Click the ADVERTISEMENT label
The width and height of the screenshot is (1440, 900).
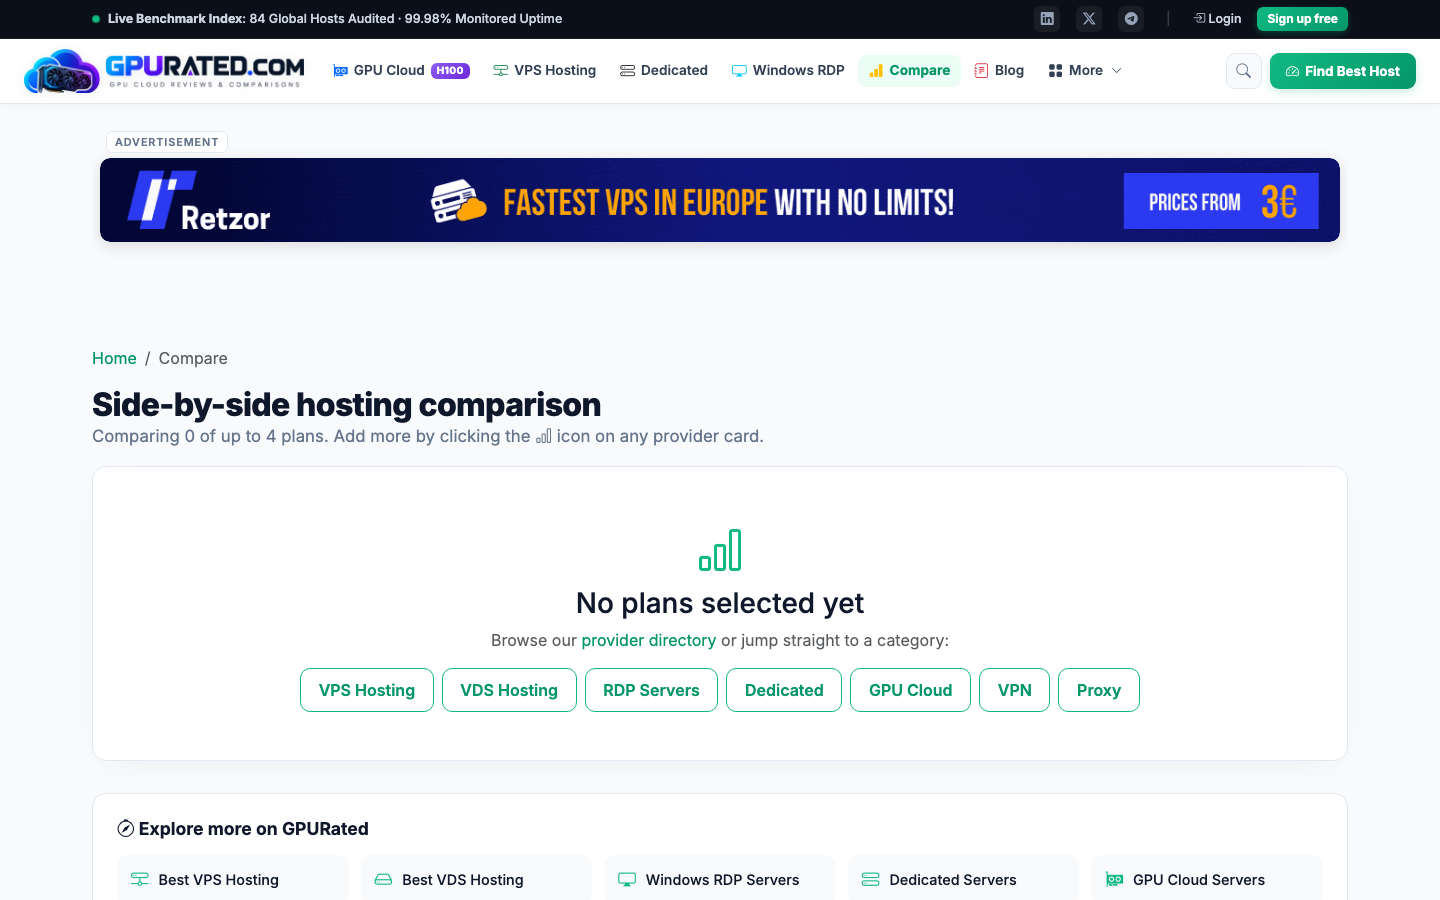tap(167, 142)
